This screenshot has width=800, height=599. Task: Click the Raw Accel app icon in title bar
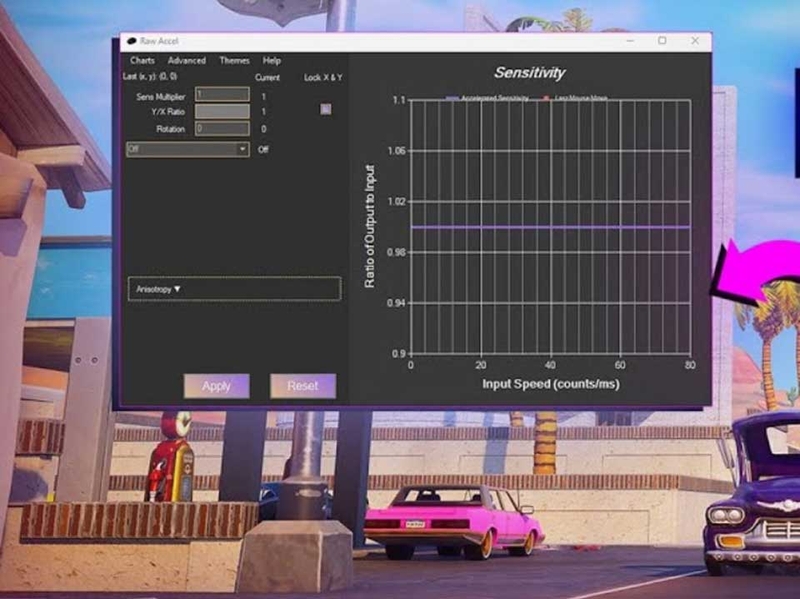pos(132,41)
